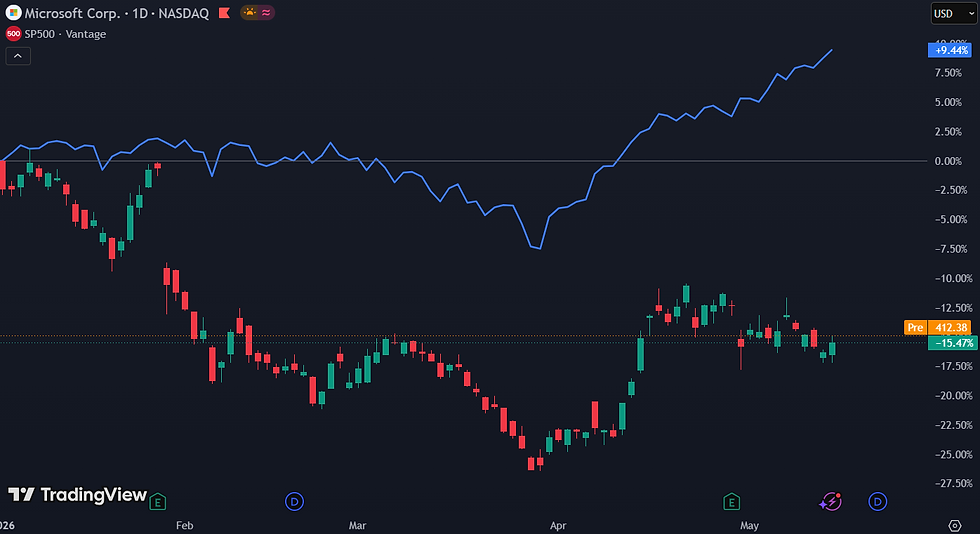Open the dividend D marker in late May
This screenshot has height=534, width=980.
click(878, 501)
